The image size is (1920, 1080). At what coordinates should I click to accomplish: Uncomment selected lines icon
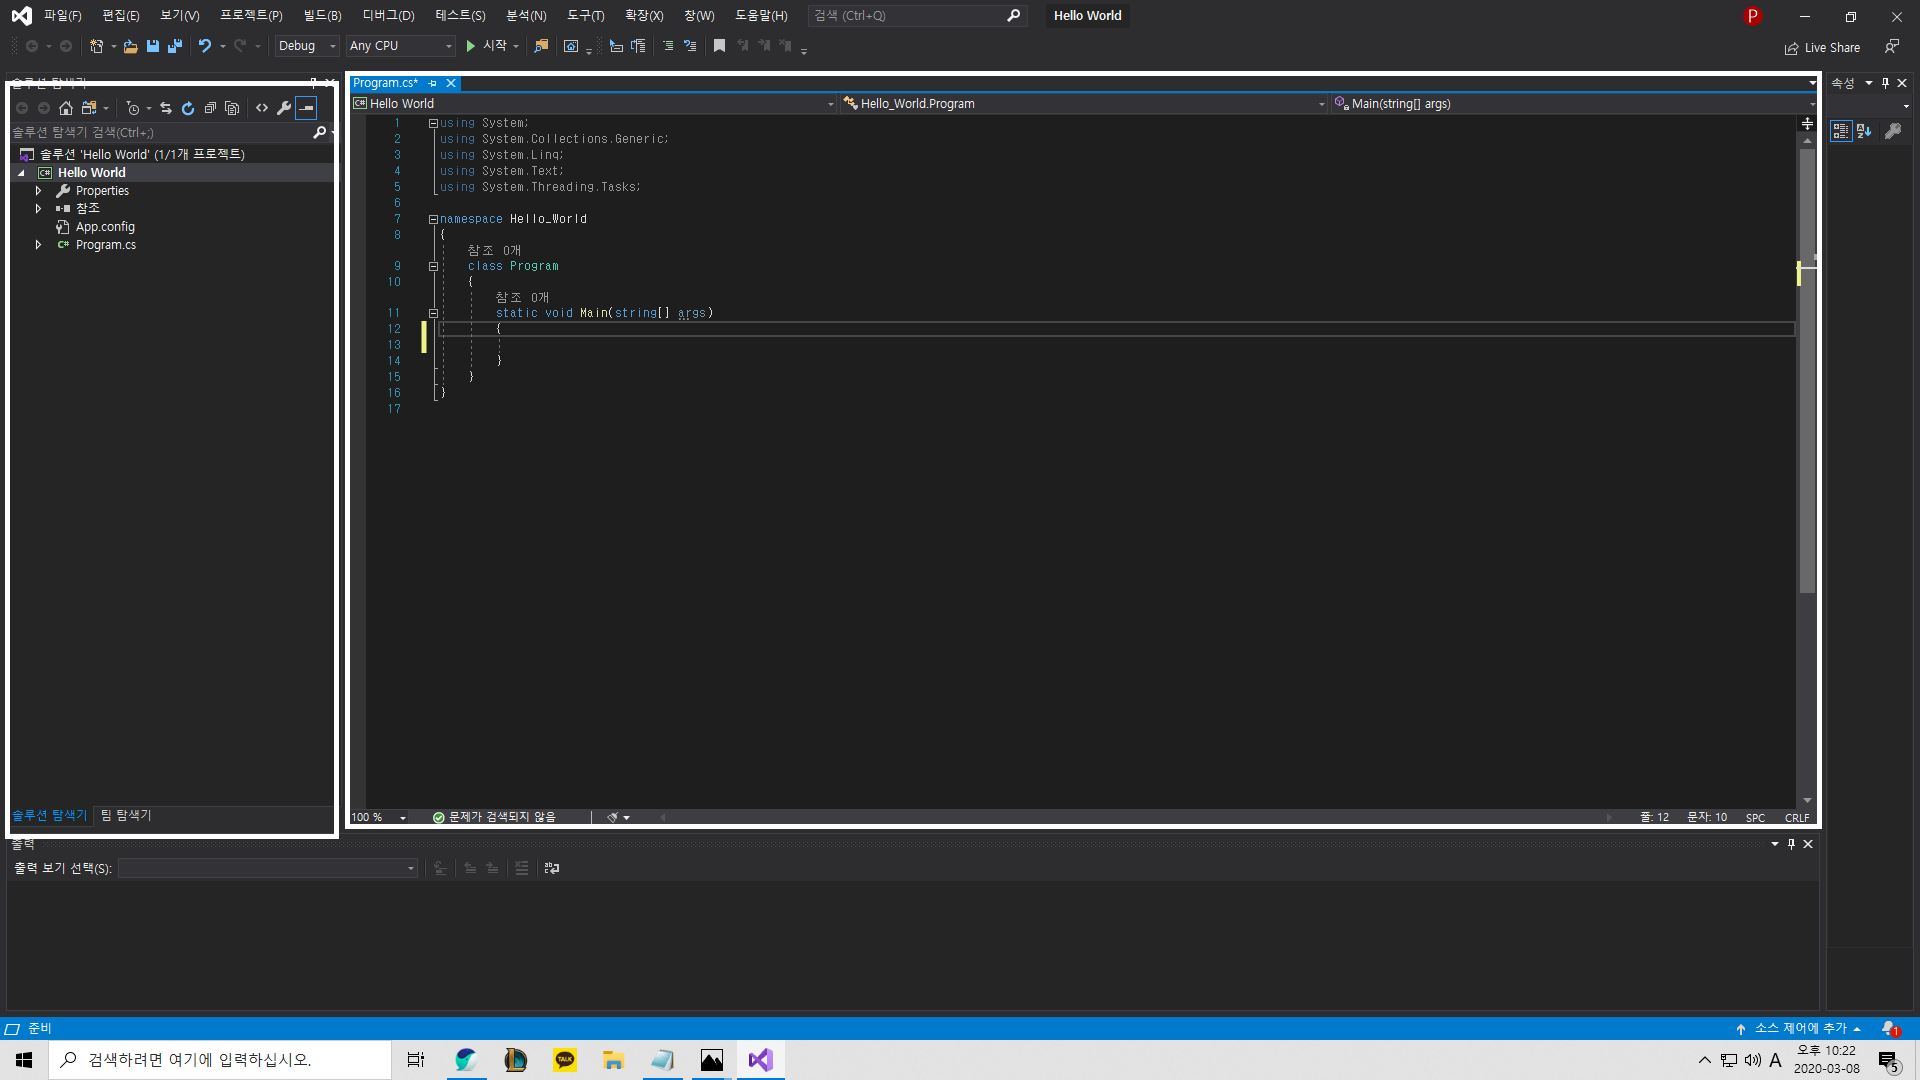690,46
